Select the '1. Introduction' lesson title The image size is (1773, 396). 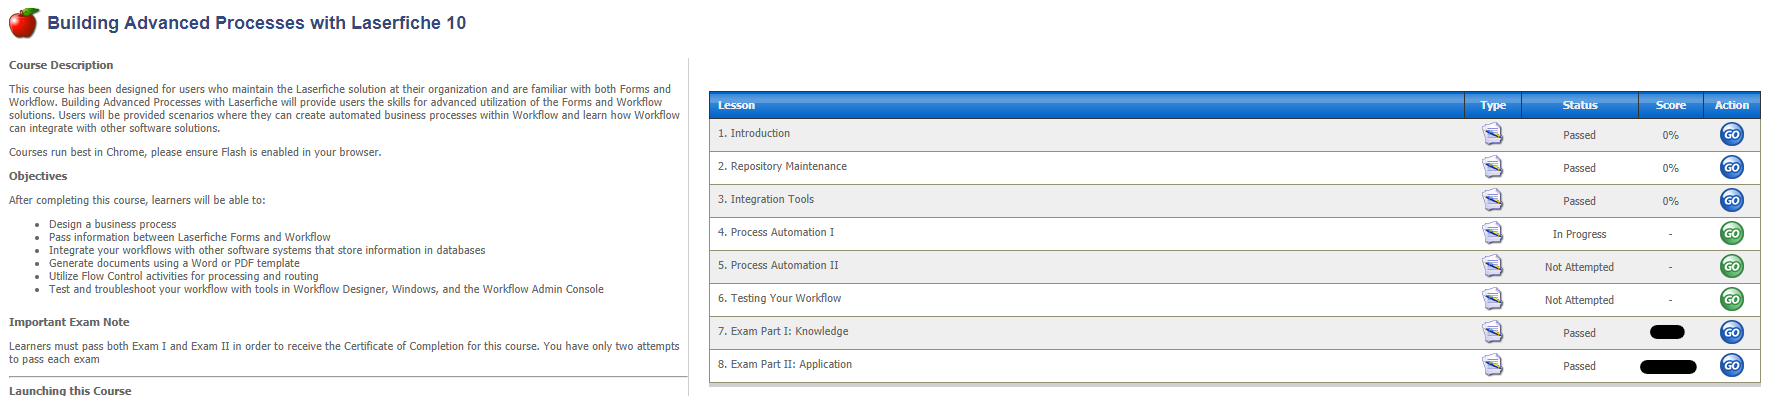click(754, 133)
